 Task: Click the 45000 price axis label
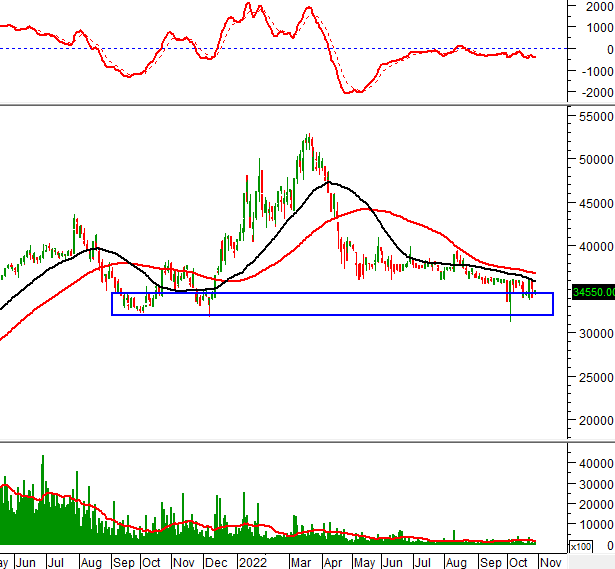593,204
